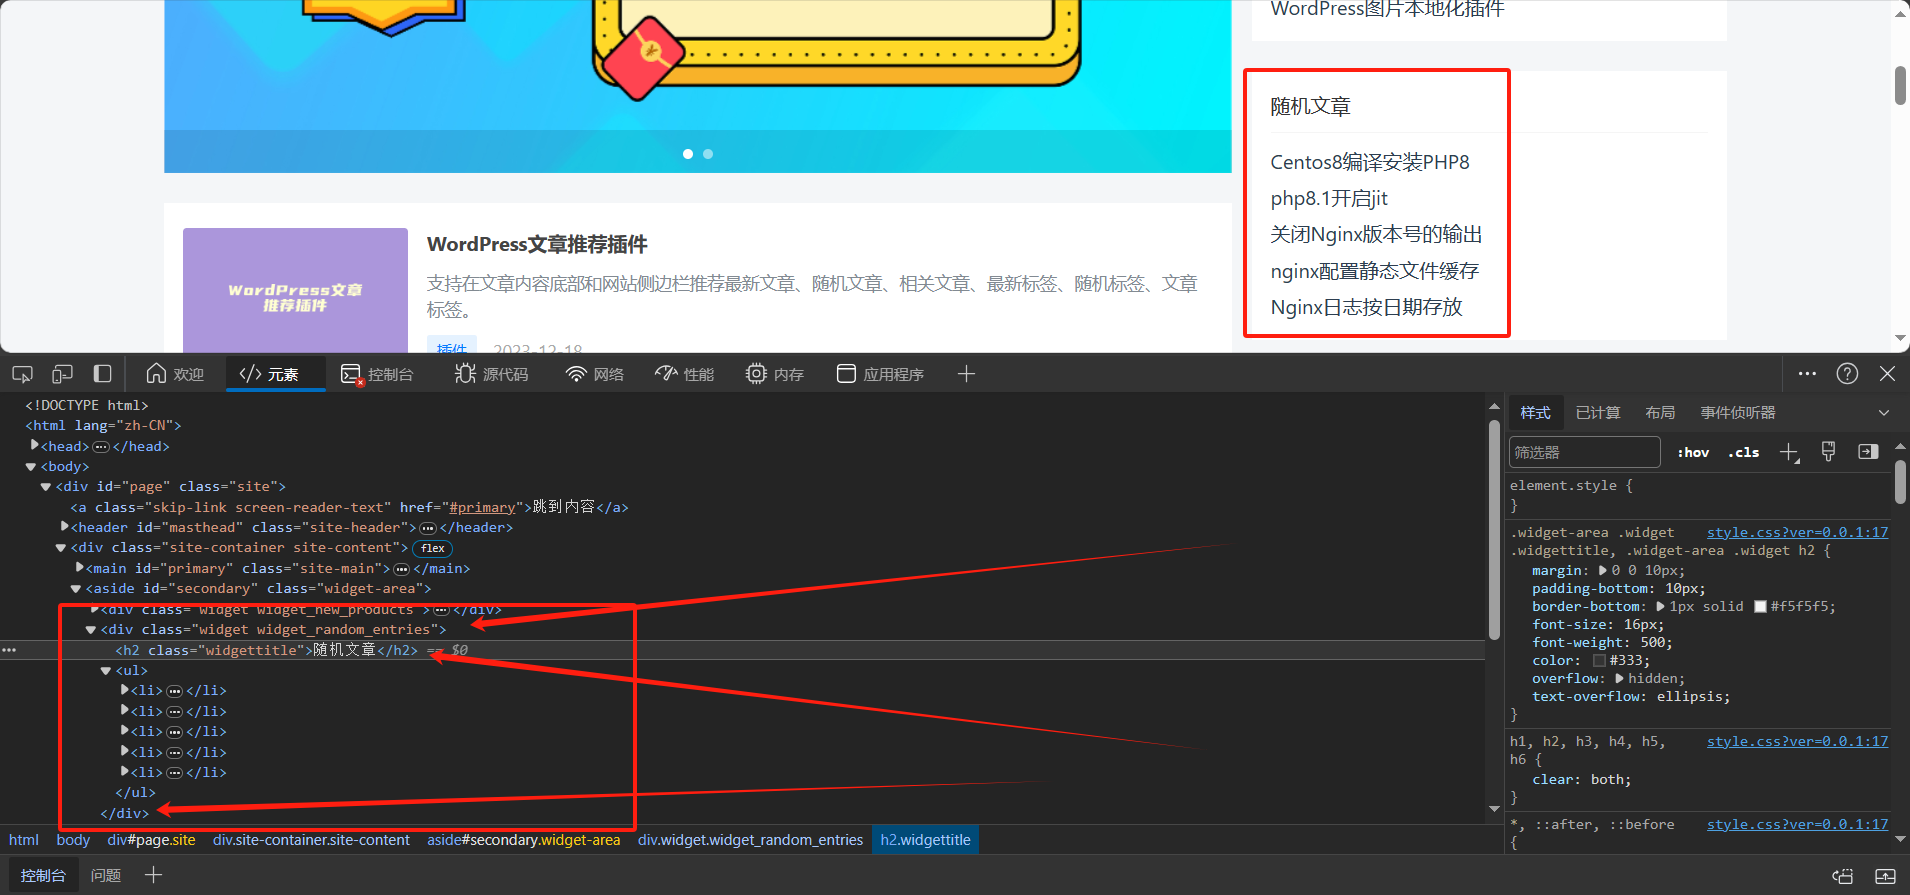The height and width of the screenshot is (895, 1910).
Task: Open DevTools three-dot customize menu
Action: point(1807,374)
